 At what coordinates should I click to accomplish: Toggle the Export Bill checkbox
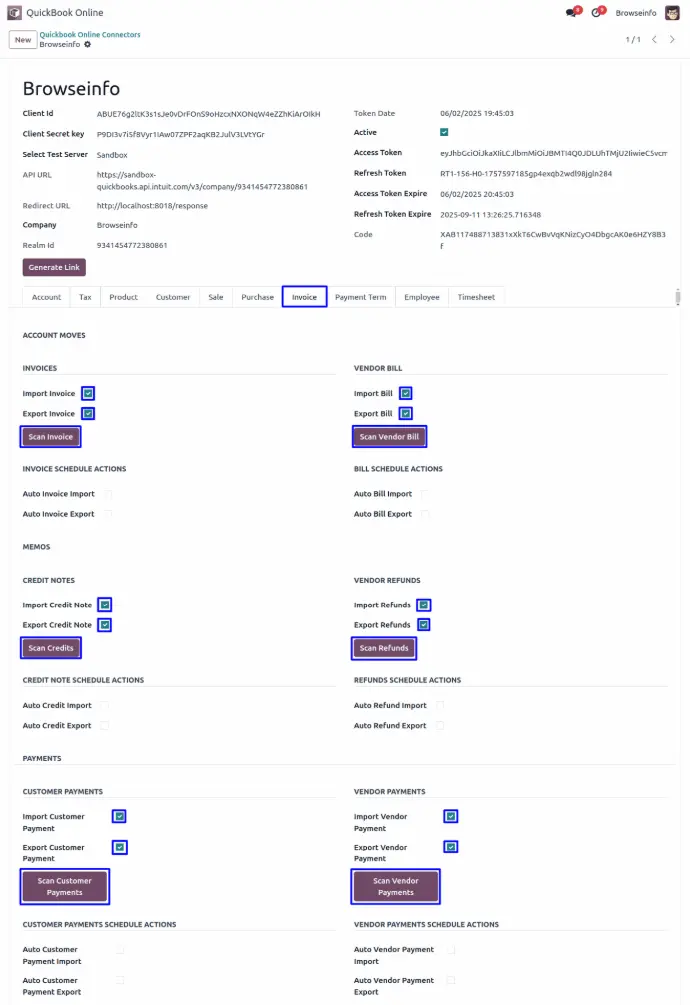(406, 413)
